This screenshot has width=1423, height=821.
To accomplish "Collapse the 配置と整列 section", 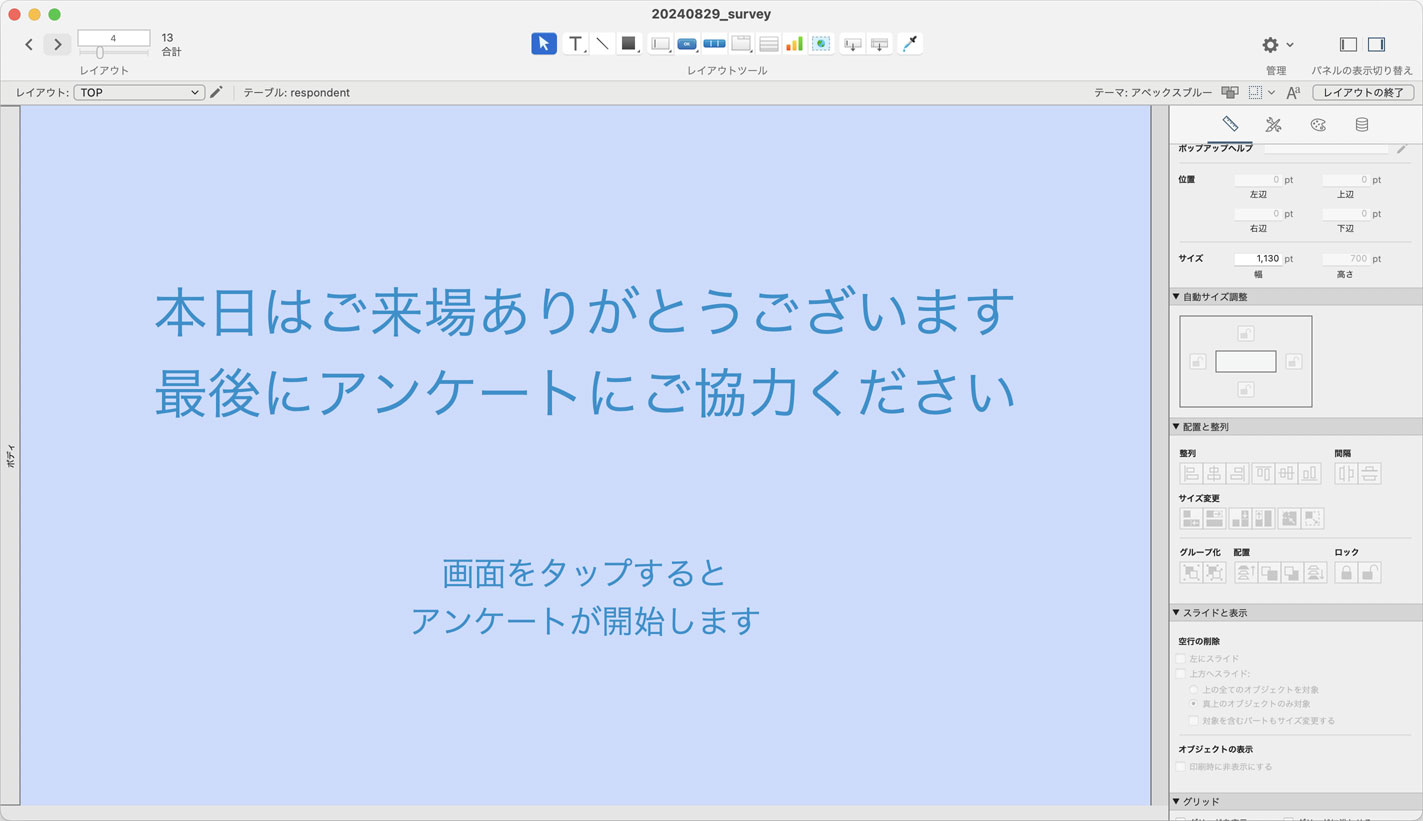I will tap(1176, 427).
